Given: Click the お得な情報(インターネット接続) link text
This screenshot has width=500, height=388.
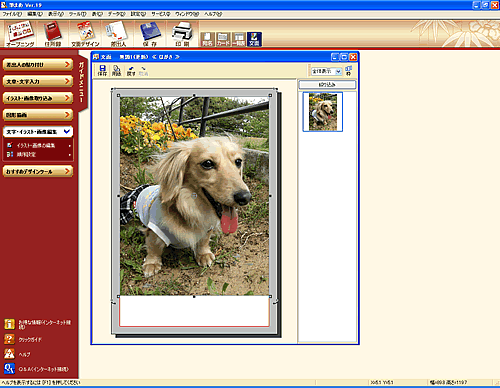Looking at the screenshot, I should pyautogui.click(x=44, y=324).
